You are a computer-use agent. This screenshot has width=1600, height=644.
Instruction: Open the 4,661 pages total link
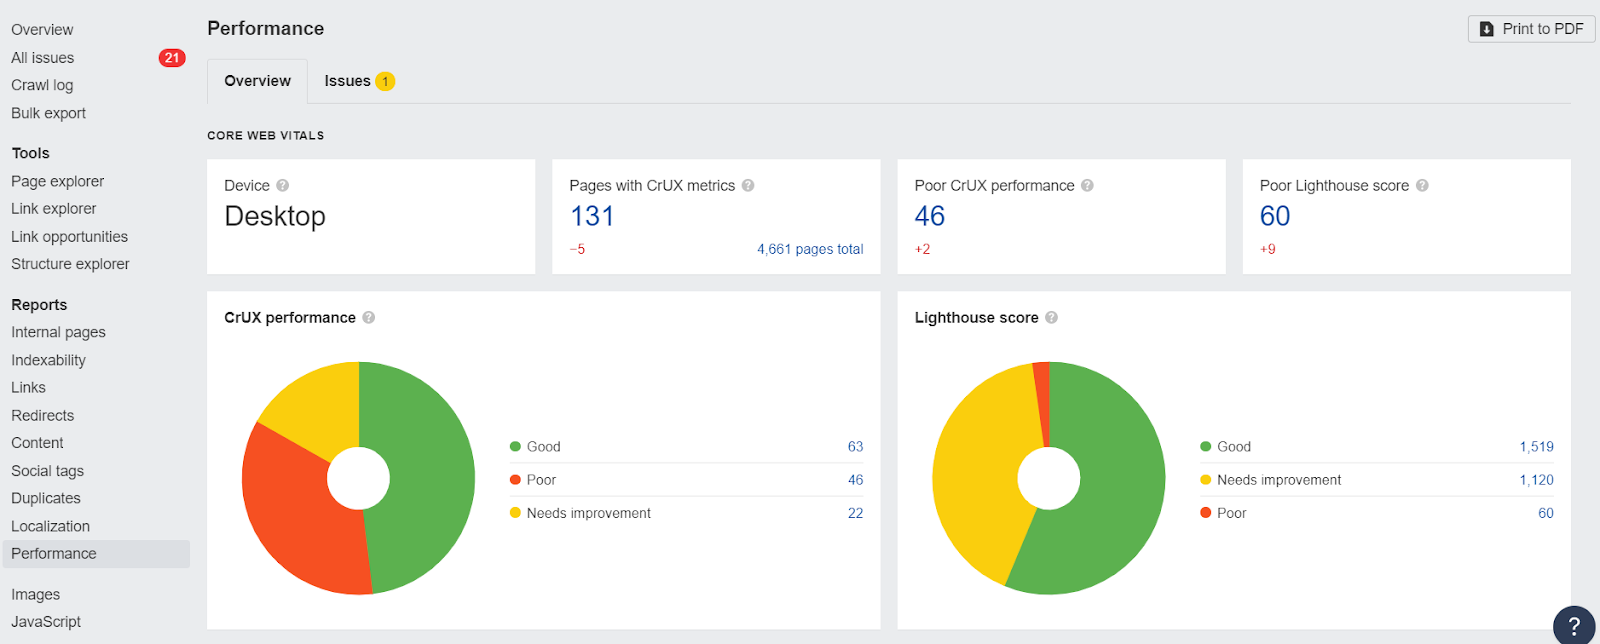pos(810,249)
